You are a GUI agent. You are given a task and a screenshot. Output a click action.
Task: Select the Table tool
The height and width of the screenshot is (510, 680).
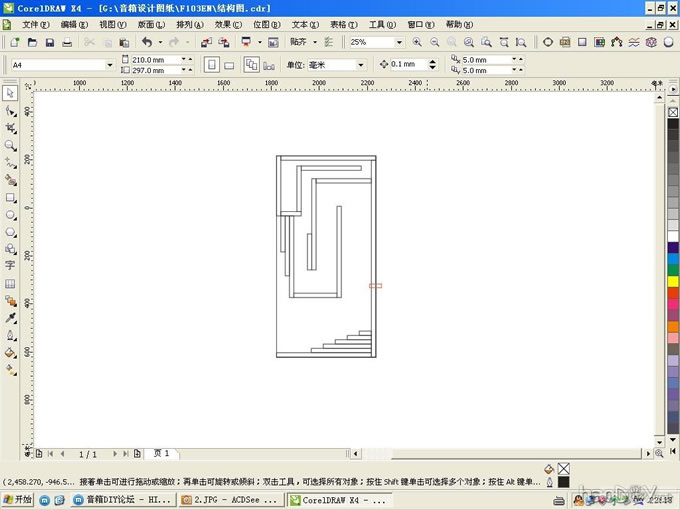pyautogui.click(x=11, y=284)
